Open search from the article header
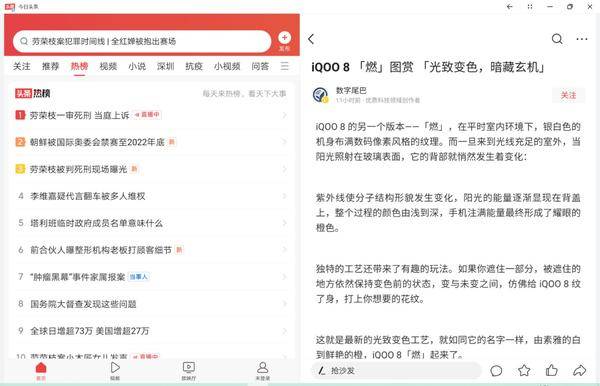600x386 pixels. [557, 39]
